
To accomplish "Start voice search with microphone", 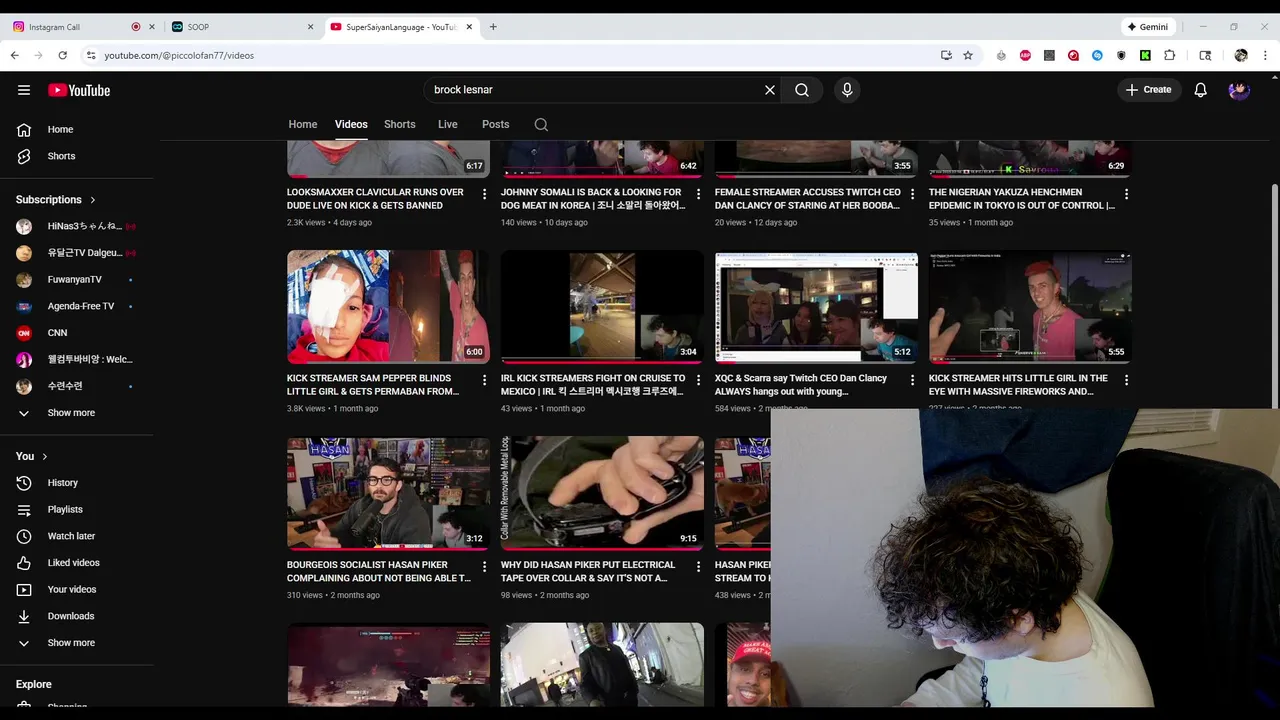I will point(847,90).
